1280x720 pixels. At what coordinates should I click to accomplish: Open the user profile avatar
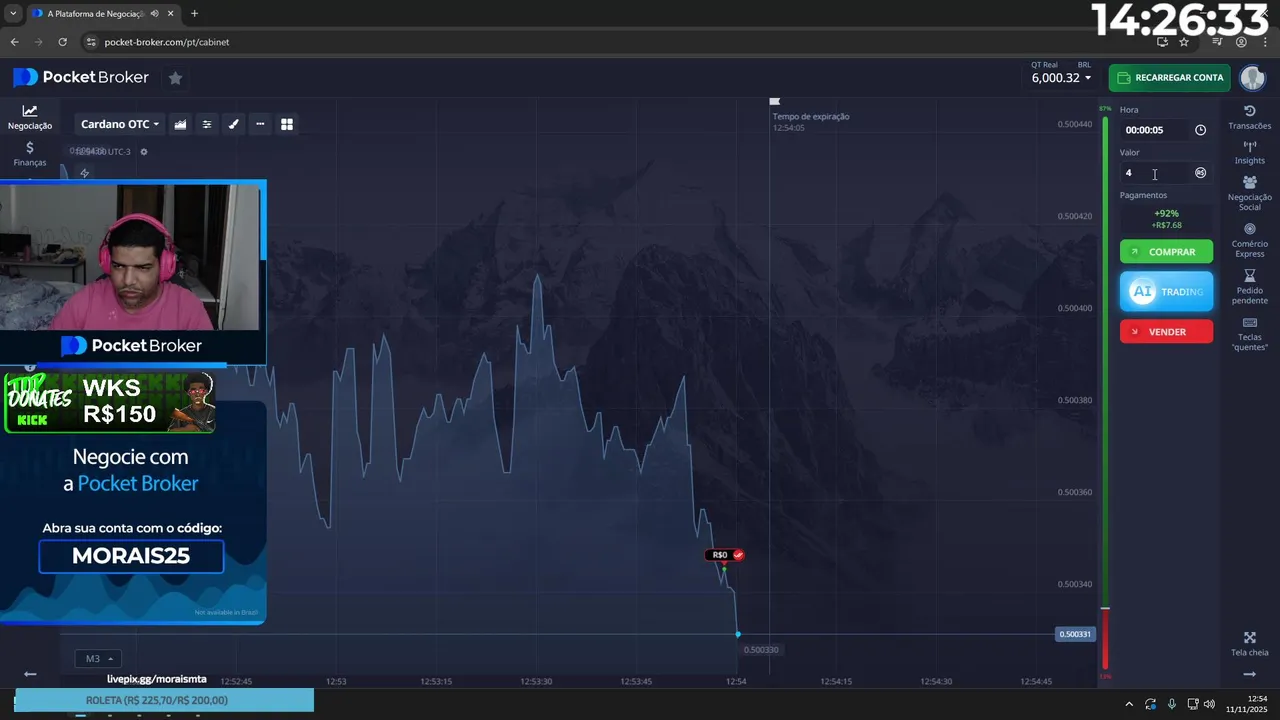tap(1252, 77)
